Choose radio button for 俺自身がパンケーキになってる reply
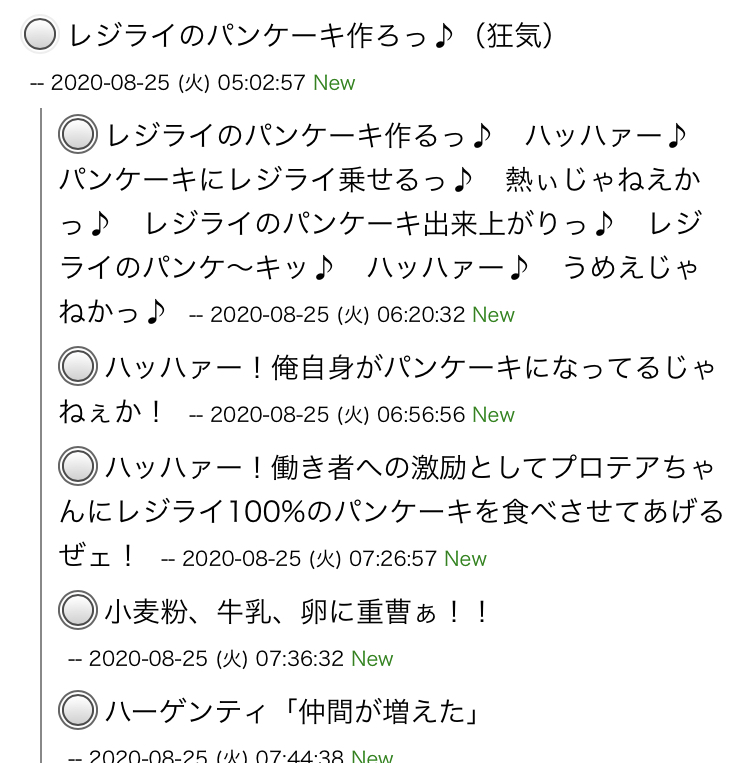The height and width of the screenshot is (763, 750). point(78,367)
